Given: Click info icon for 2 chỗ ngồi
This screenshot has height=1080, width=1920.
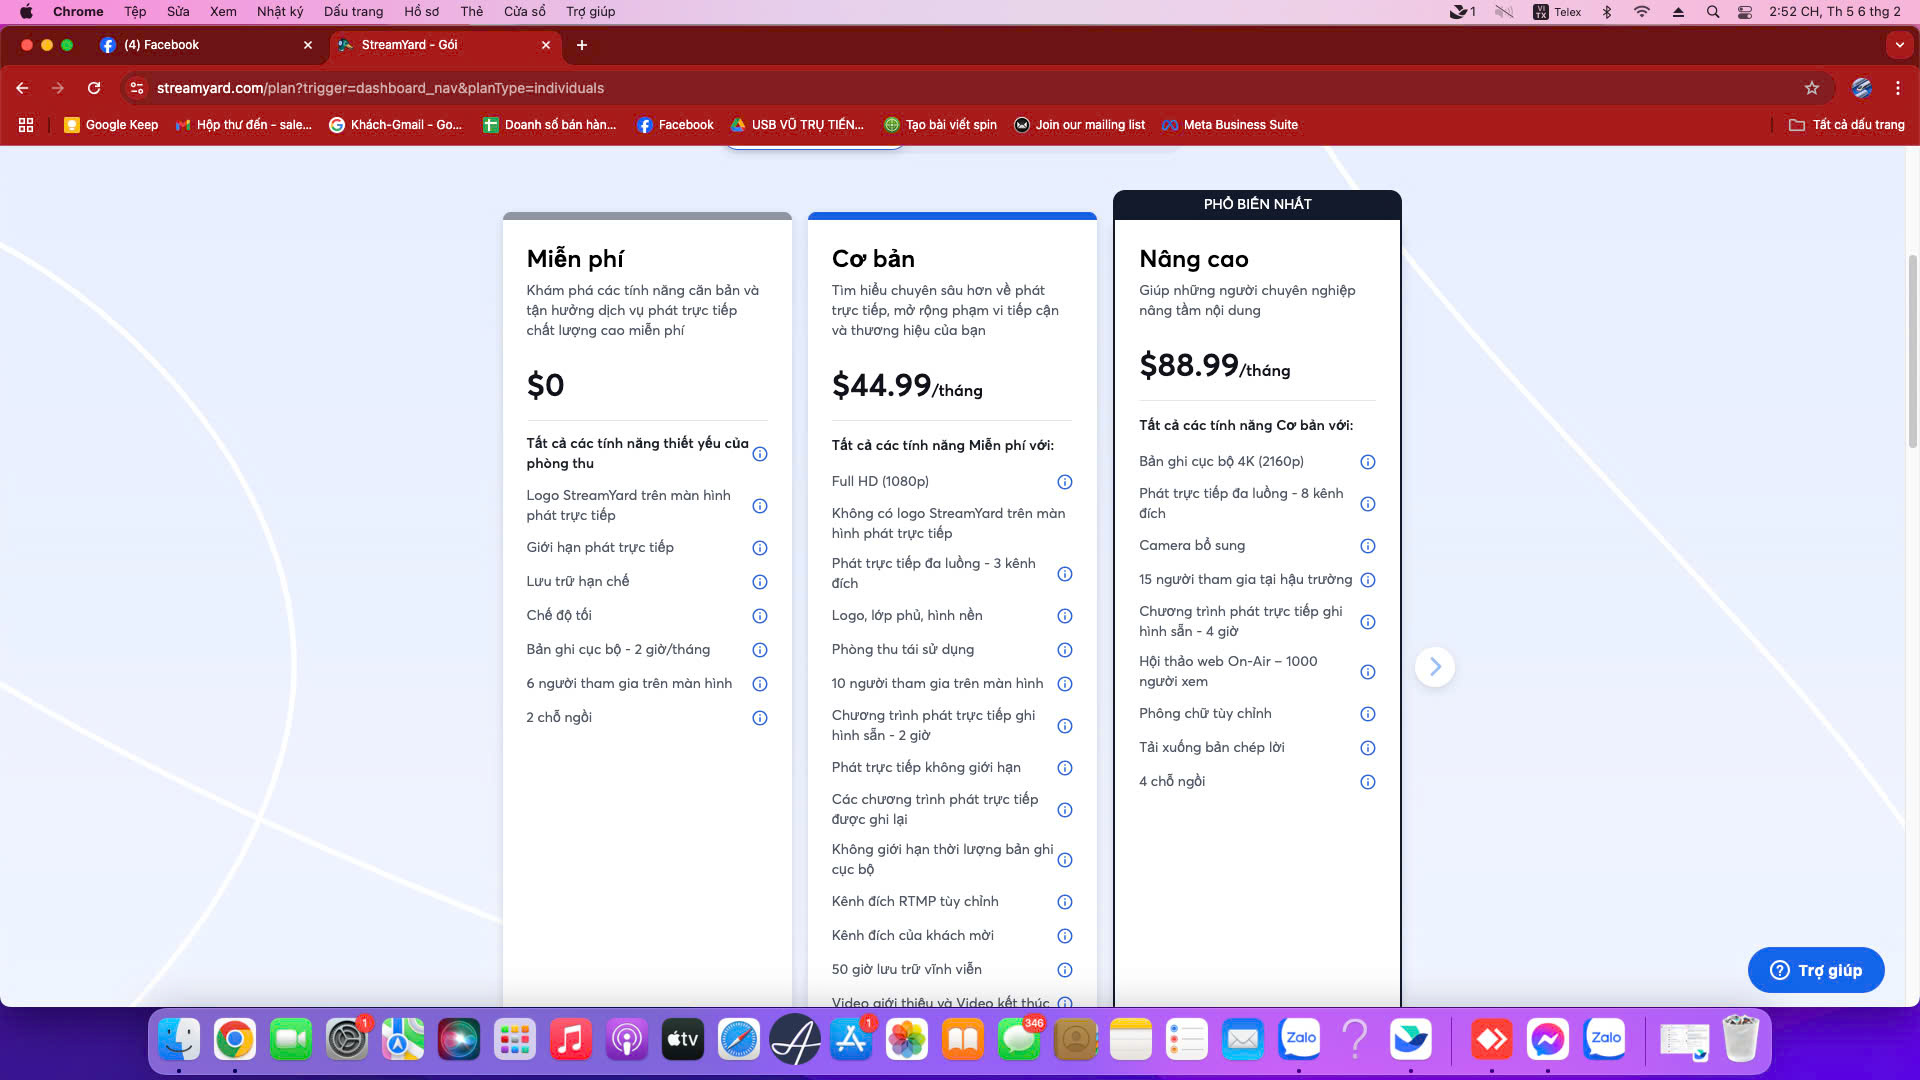Looking at the screenshot, I should click(760, 718).
